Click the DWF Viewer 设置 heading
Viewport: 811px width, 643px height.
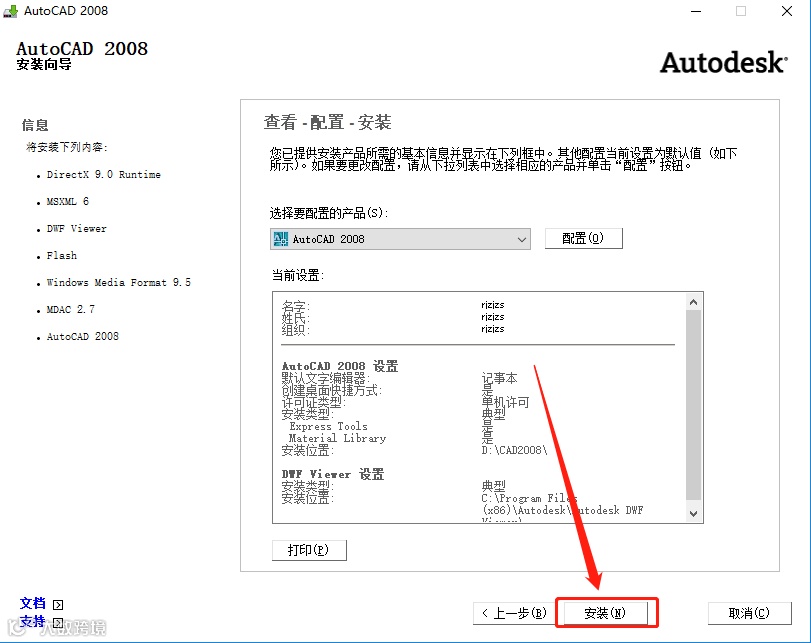coord(333,474)
